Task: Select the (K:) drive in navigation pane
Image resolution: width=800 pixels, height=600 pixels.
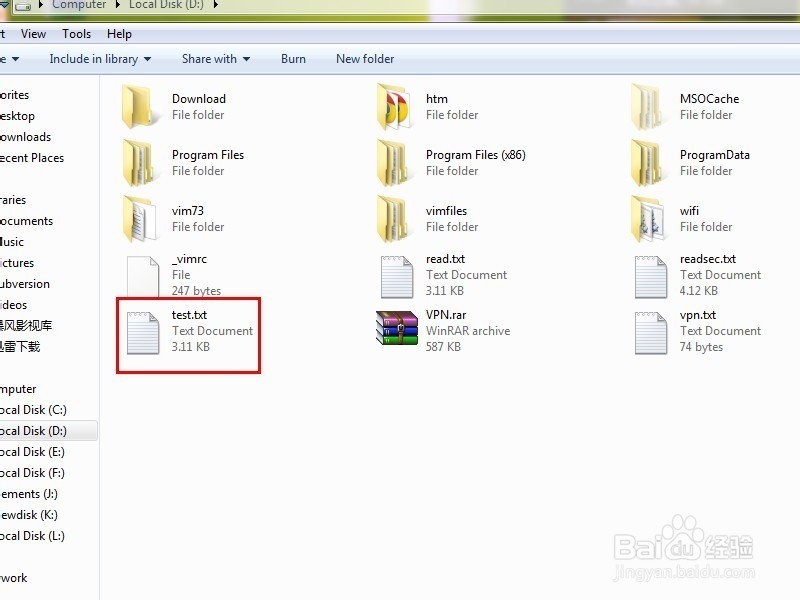Action: [29, 514]
